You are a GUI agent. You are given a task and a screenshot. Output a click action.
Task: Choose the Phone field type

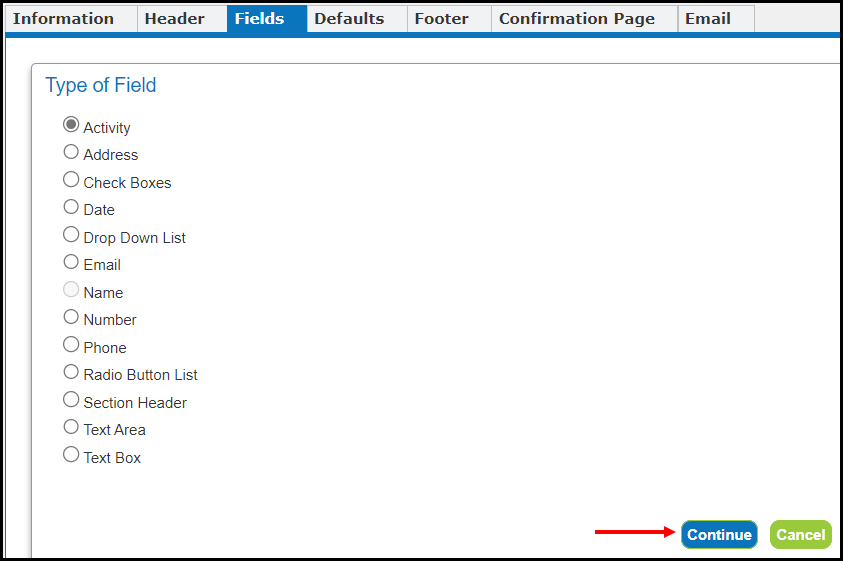click(71, 344)
